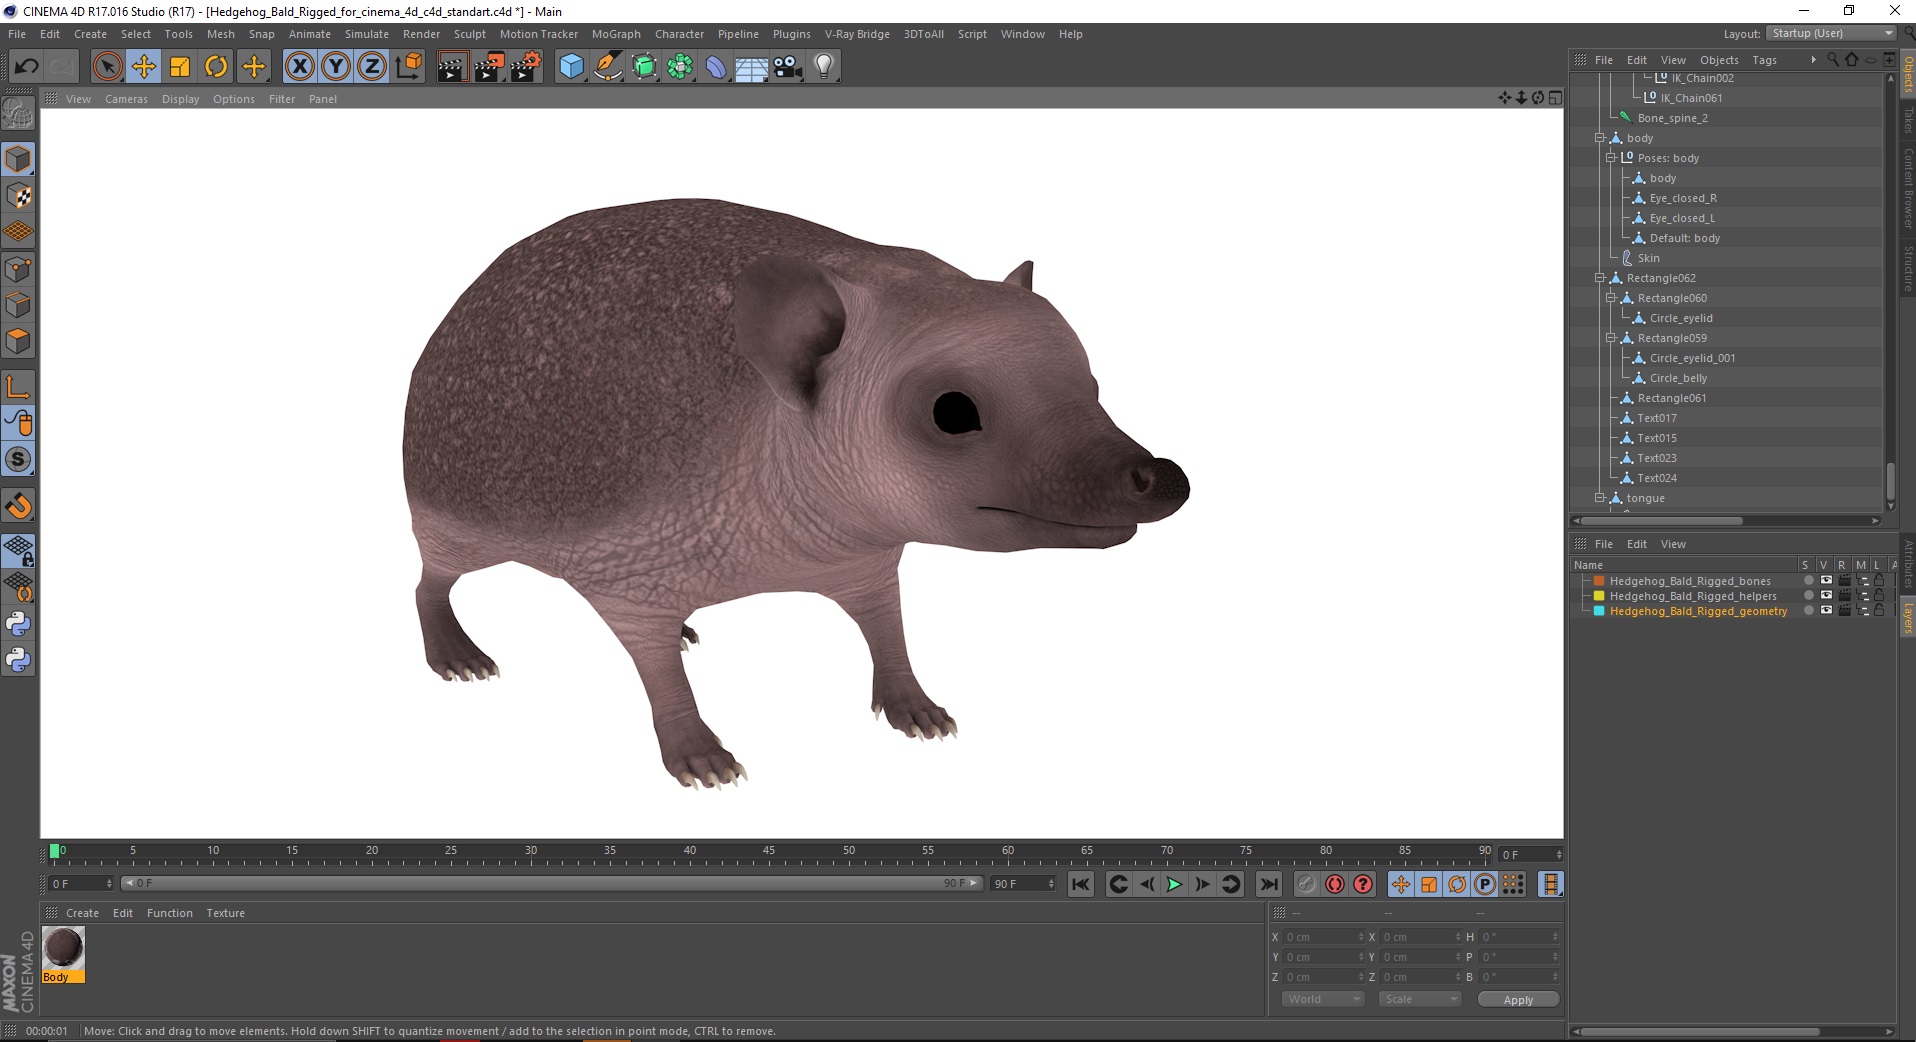Toggle the X axis lock
The height and width of the screenshot is (1042, 1916).
click(x=299, y=67)
